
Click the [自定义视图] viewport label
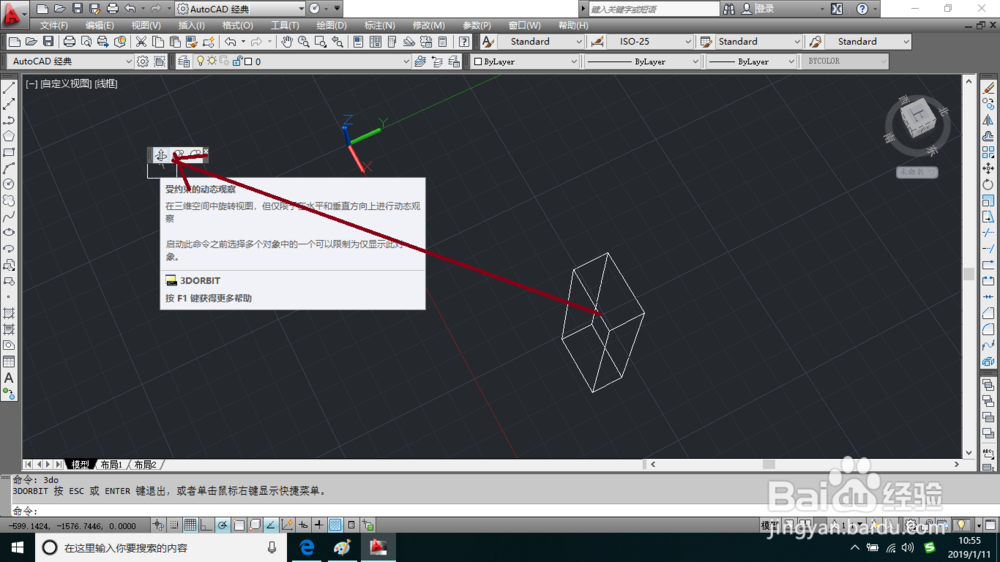point(68,84)
